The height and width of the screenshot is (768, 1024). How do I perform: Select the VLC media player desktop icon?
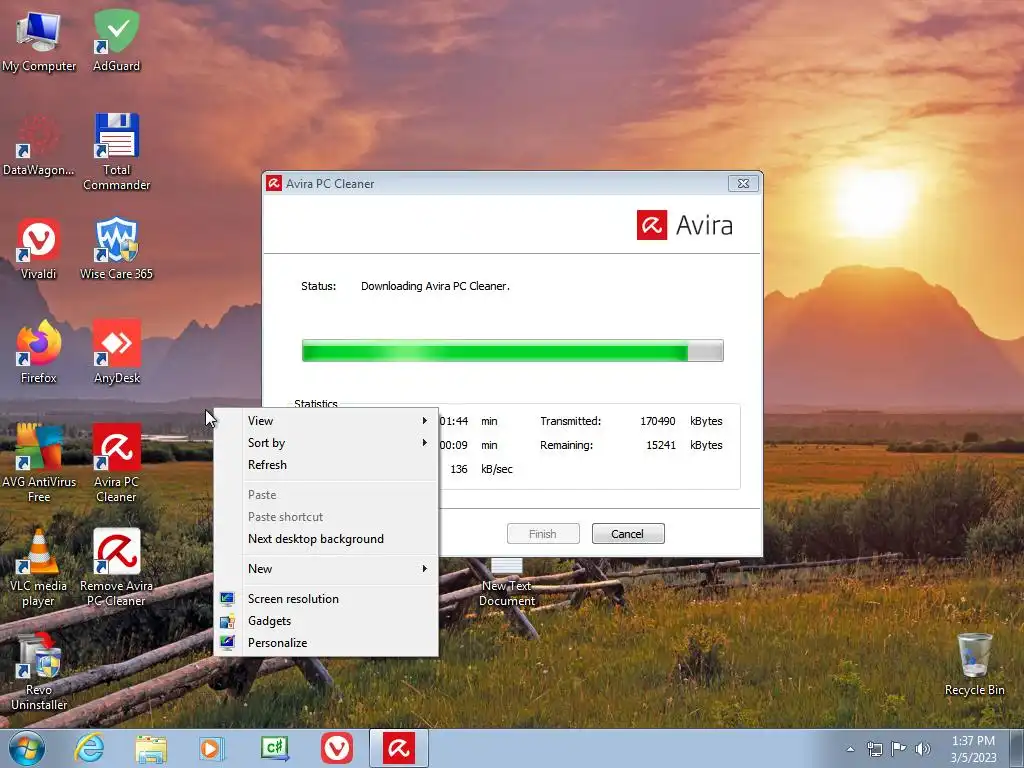(39, 567)
